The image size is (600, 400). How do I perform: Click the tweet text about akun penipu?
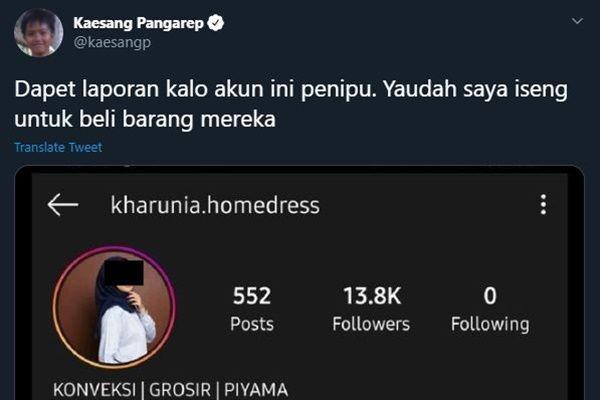tap(291, 104)
